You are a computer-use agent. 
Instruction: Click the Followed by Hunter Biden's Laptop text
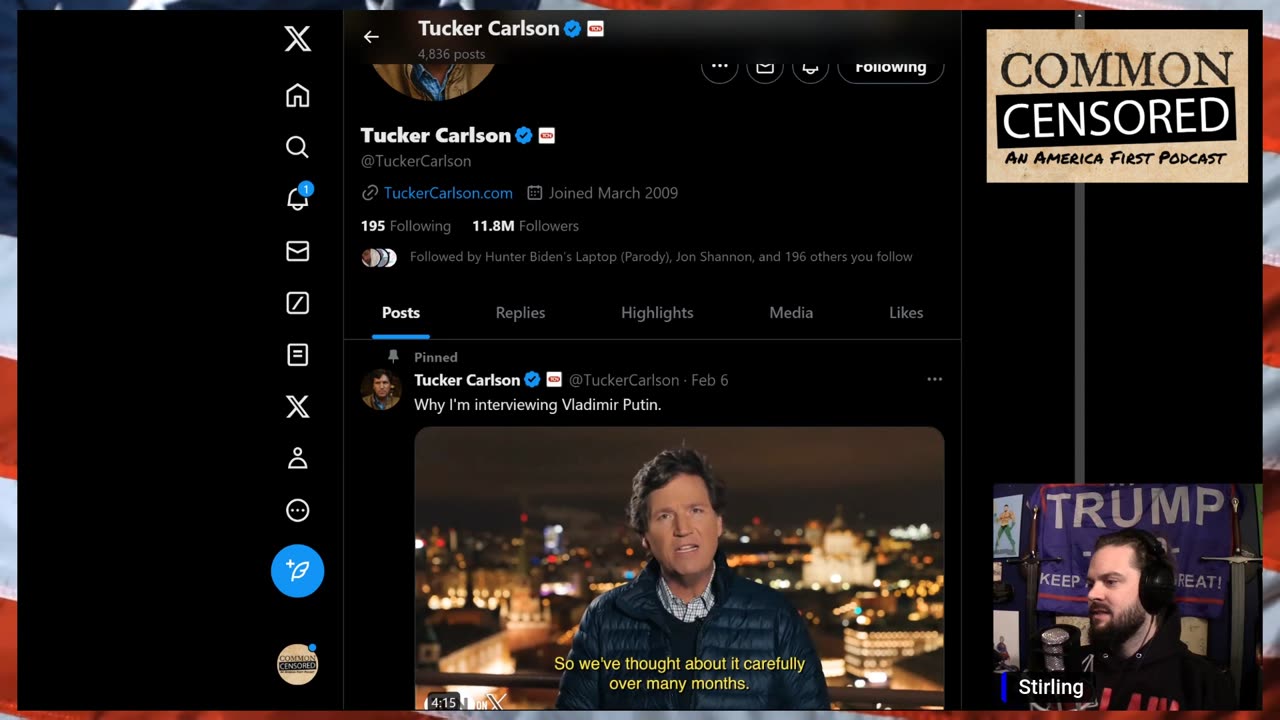(x=661, y=257)
